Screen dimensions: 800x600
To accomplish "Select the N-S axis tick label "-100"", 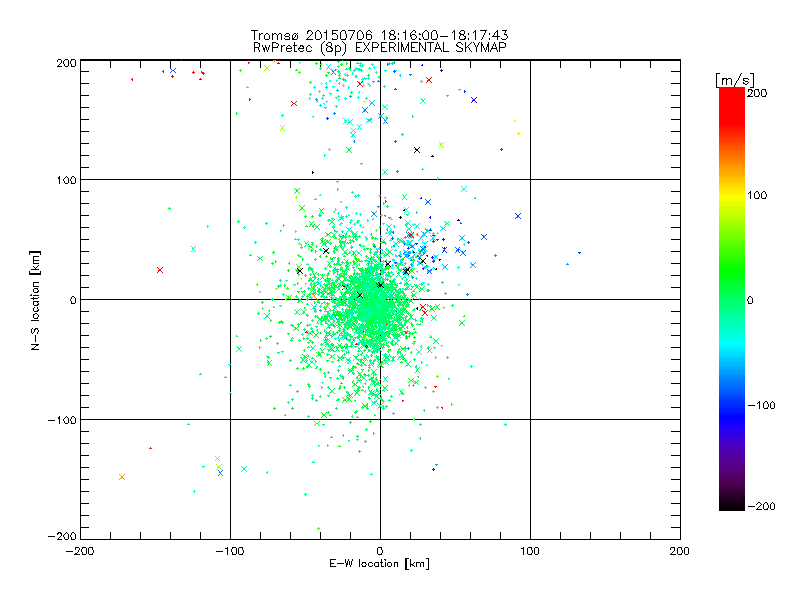I will (62, 420).
